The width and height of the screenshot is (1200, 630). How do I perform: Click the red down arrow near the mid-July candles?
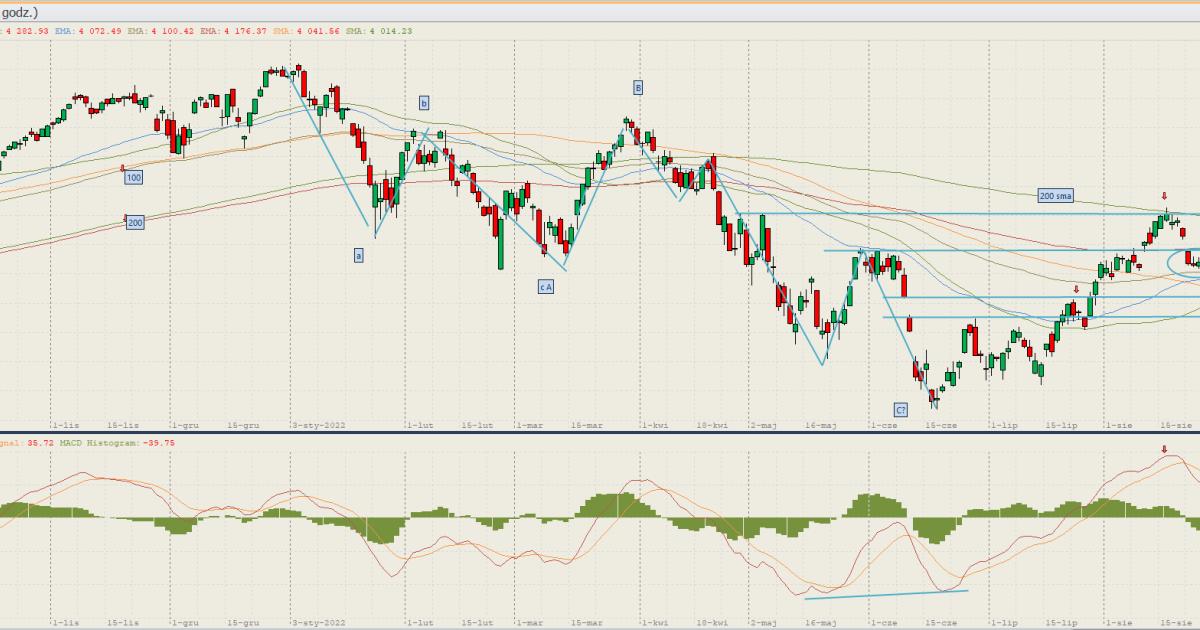(1076, 290)
